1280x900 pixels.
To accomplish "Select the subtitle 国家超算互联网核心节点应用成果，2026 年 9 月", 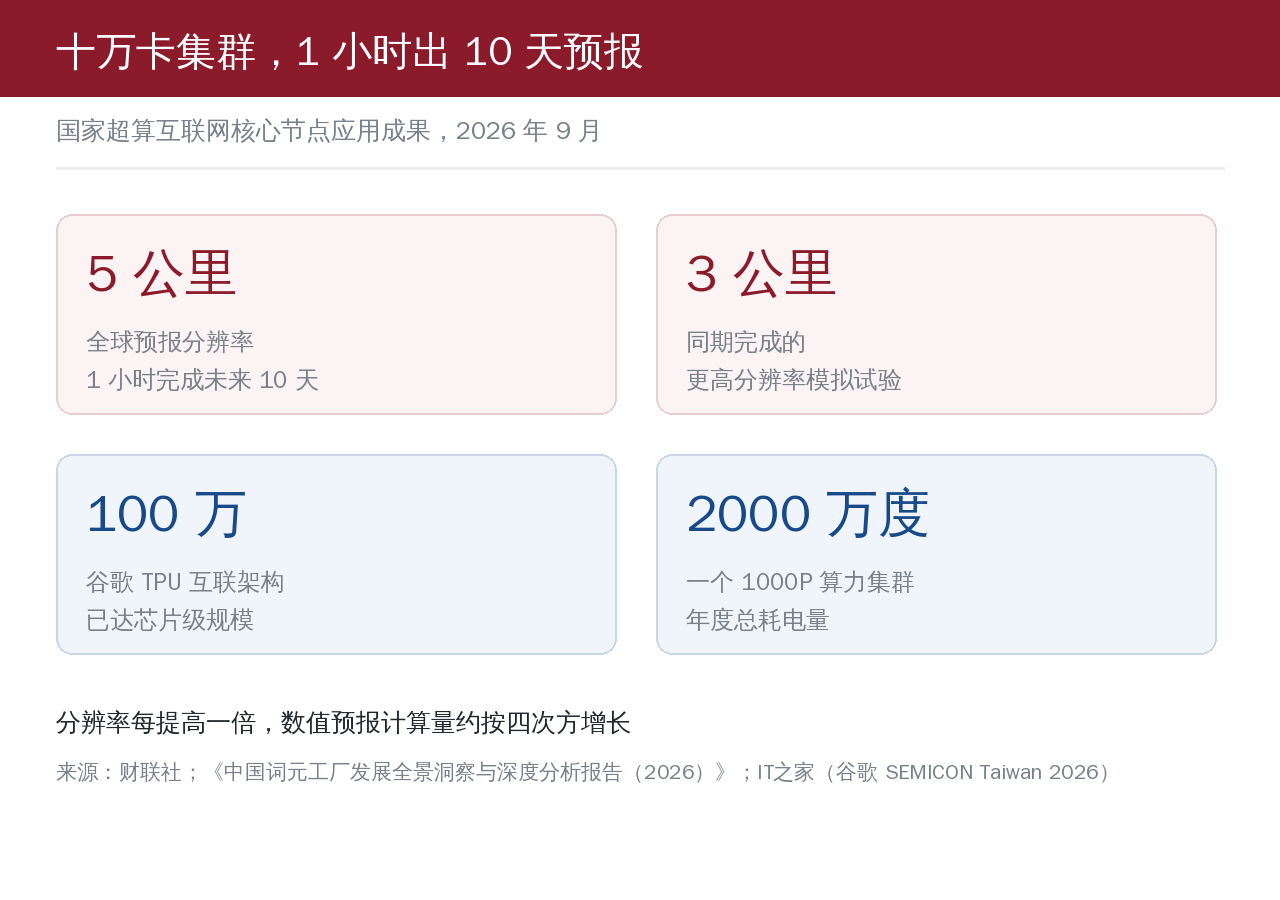I will (x=329, y=131).
